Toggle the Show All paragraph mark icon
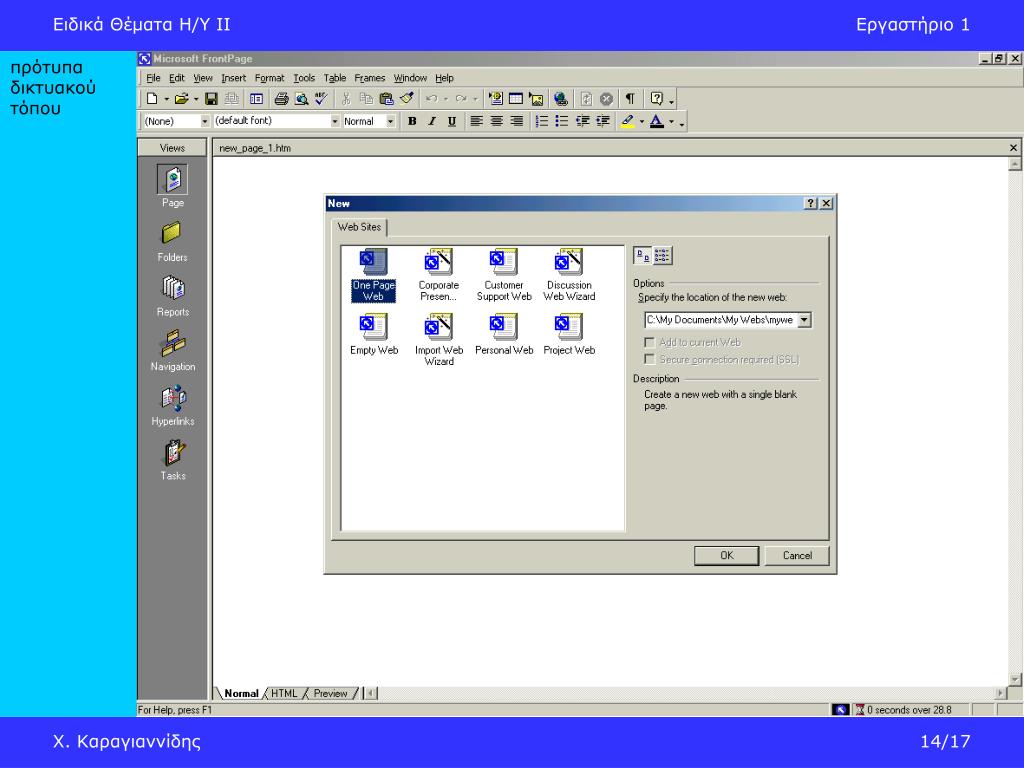The width and height of the screenshot is (1024, 768). (630, 99)
